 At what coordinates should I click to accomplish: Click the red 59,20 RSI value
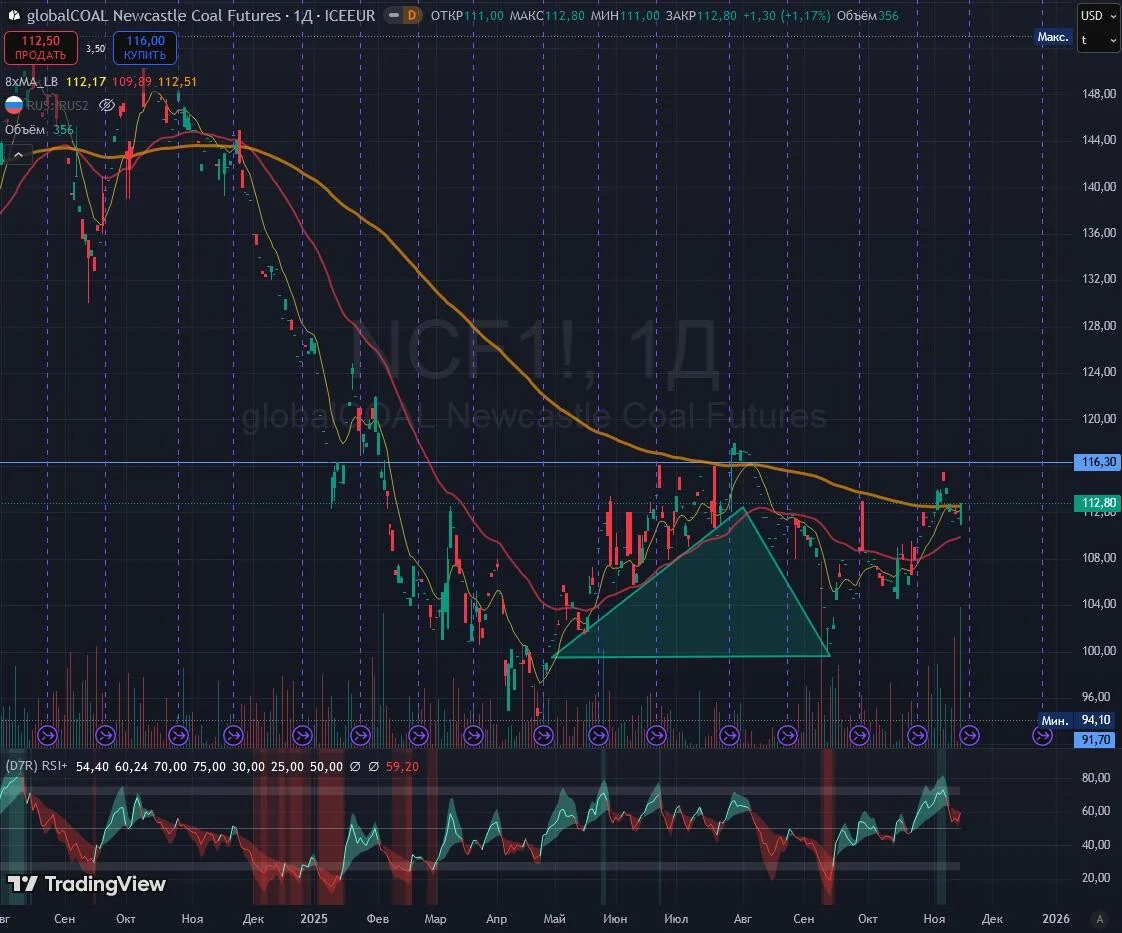point(402,766)
